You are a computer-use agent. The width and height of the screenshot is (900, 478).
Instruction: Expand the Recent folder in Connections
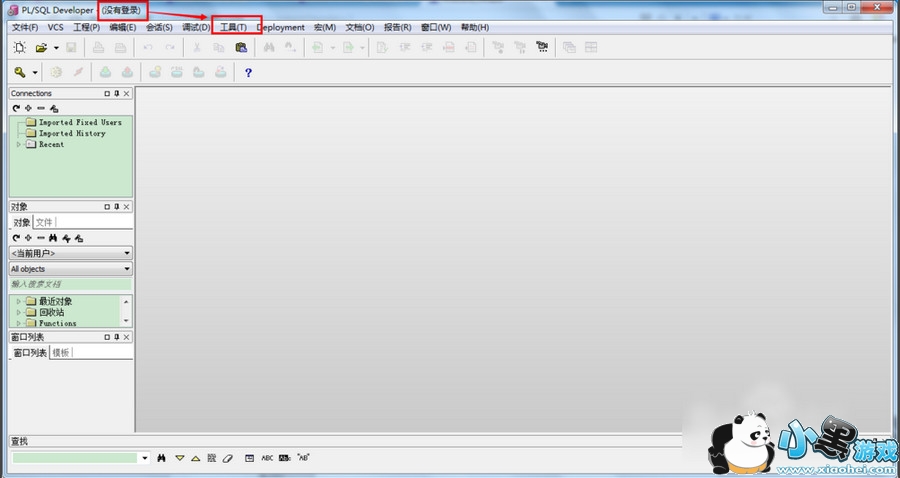click(18, 145)
